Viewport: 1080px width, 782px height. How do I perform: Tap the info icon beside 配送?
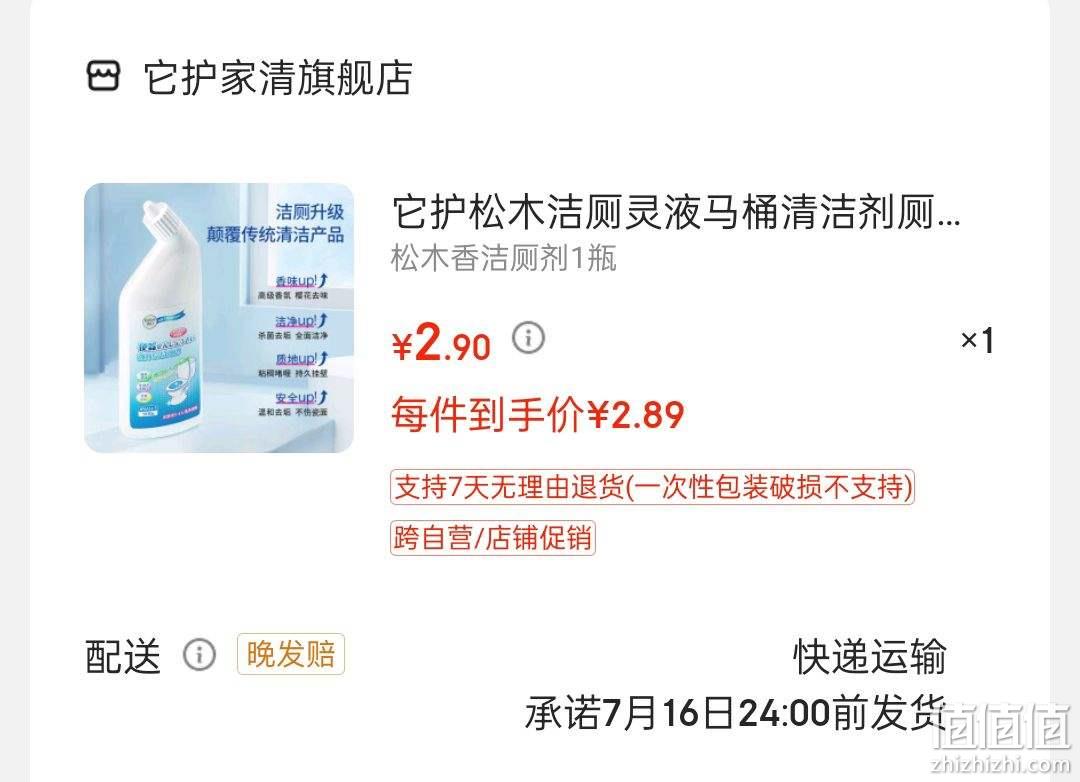click(199, 654)
